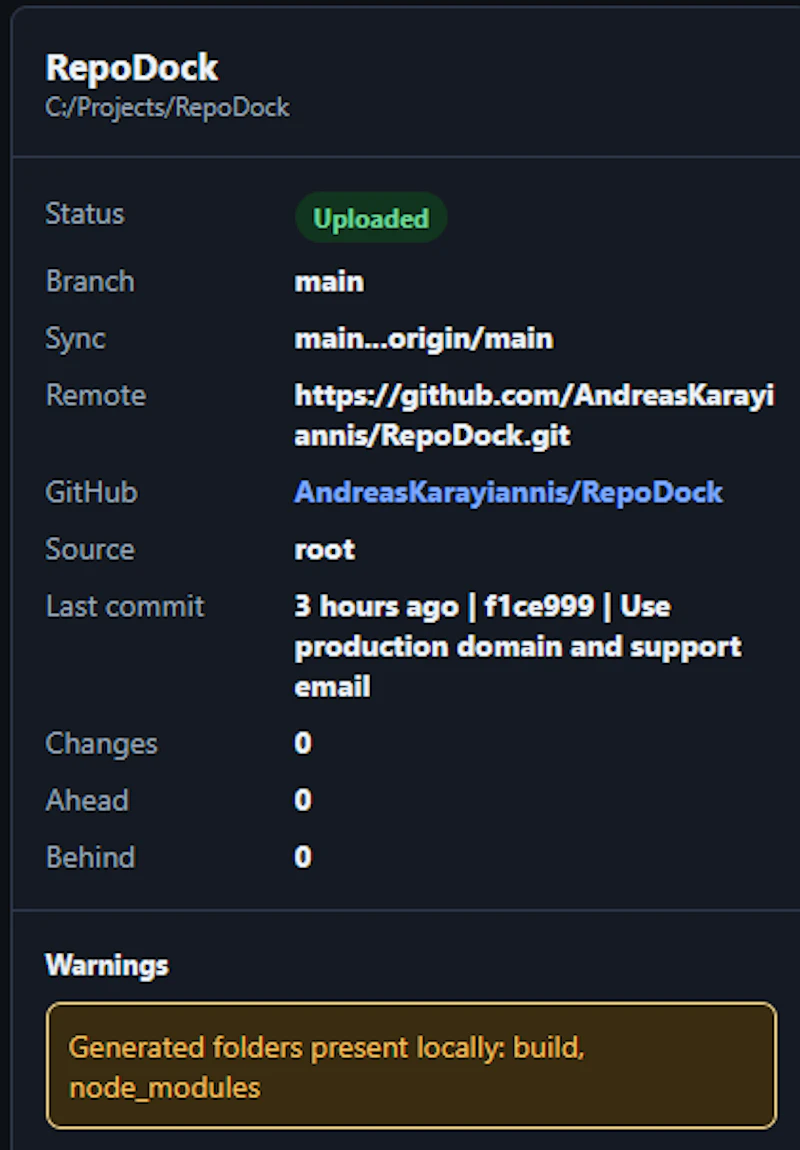Click the Sync value main...origin/main

(424, 339)
